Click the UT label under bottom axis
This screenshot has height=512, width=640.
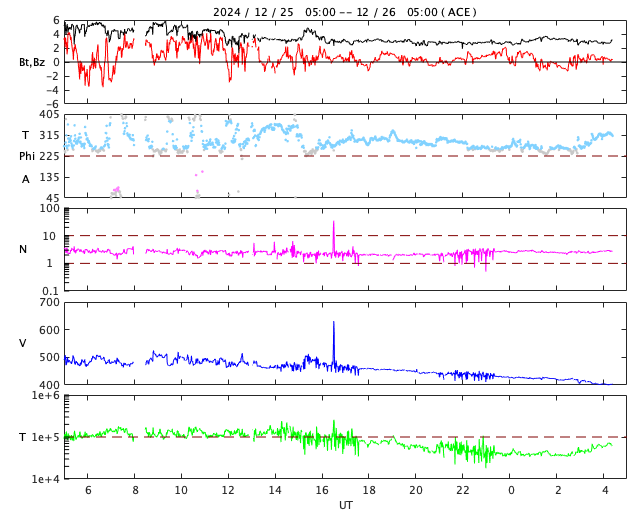345,505
